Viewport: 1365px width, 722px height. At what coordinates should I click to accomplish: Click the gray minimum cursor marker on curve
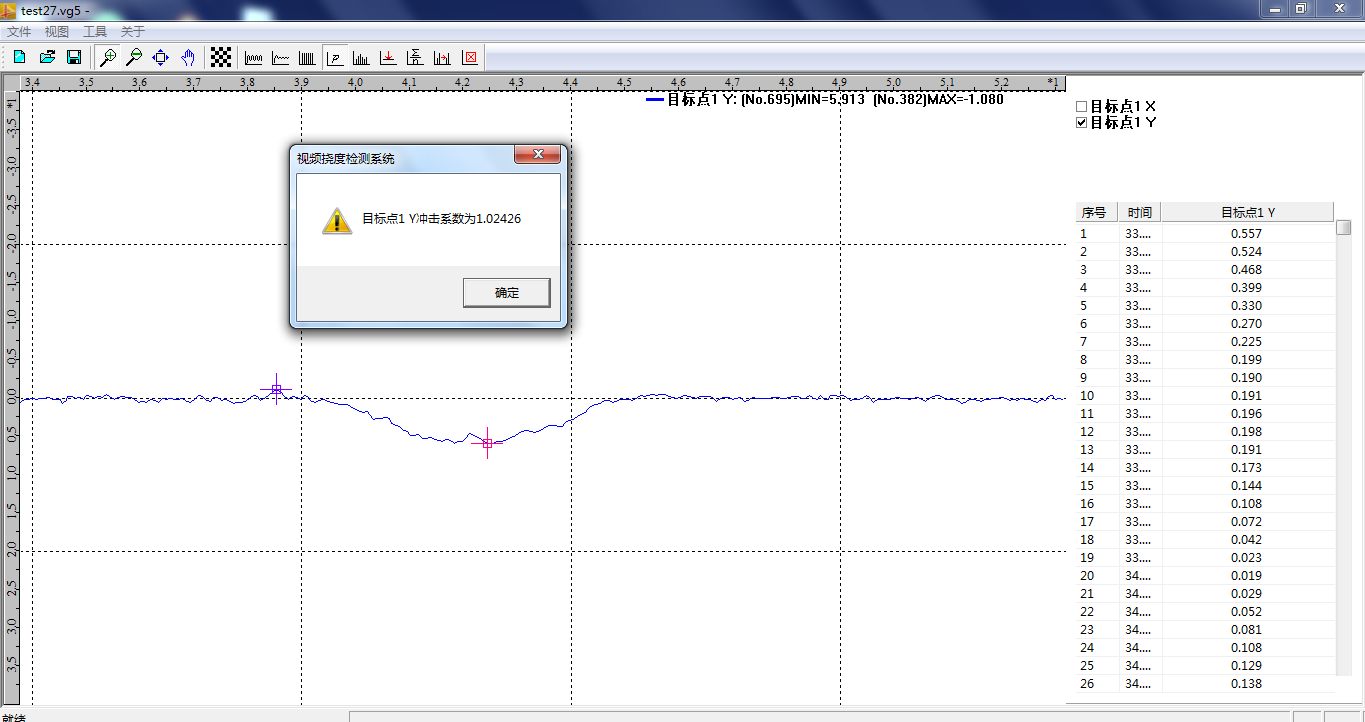point(487,443)
